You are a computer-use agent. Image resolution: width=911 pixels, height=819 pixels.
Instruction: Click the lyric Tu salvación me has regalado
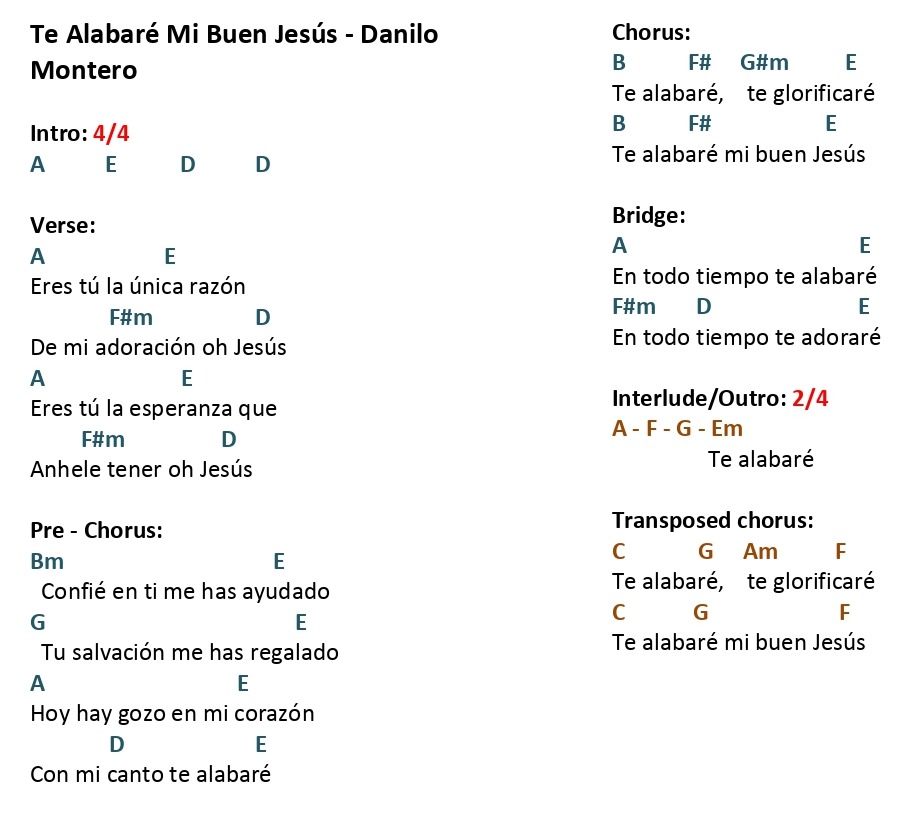(190, 653)
